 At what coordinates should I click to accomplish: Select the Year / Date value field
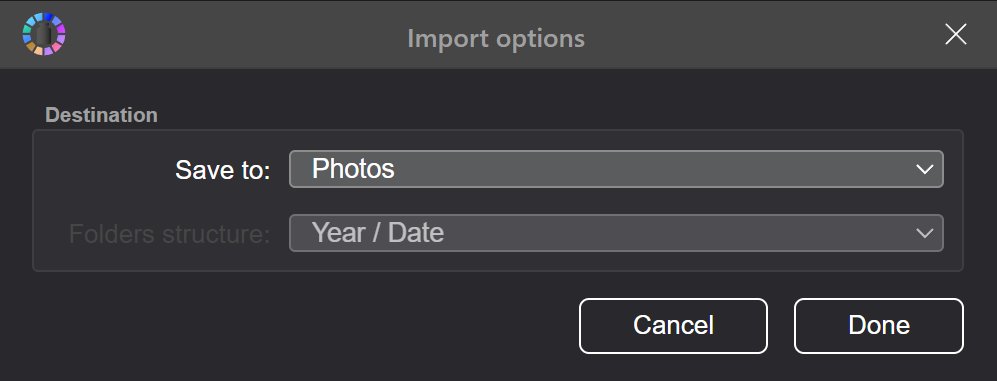tap(378, 233)
